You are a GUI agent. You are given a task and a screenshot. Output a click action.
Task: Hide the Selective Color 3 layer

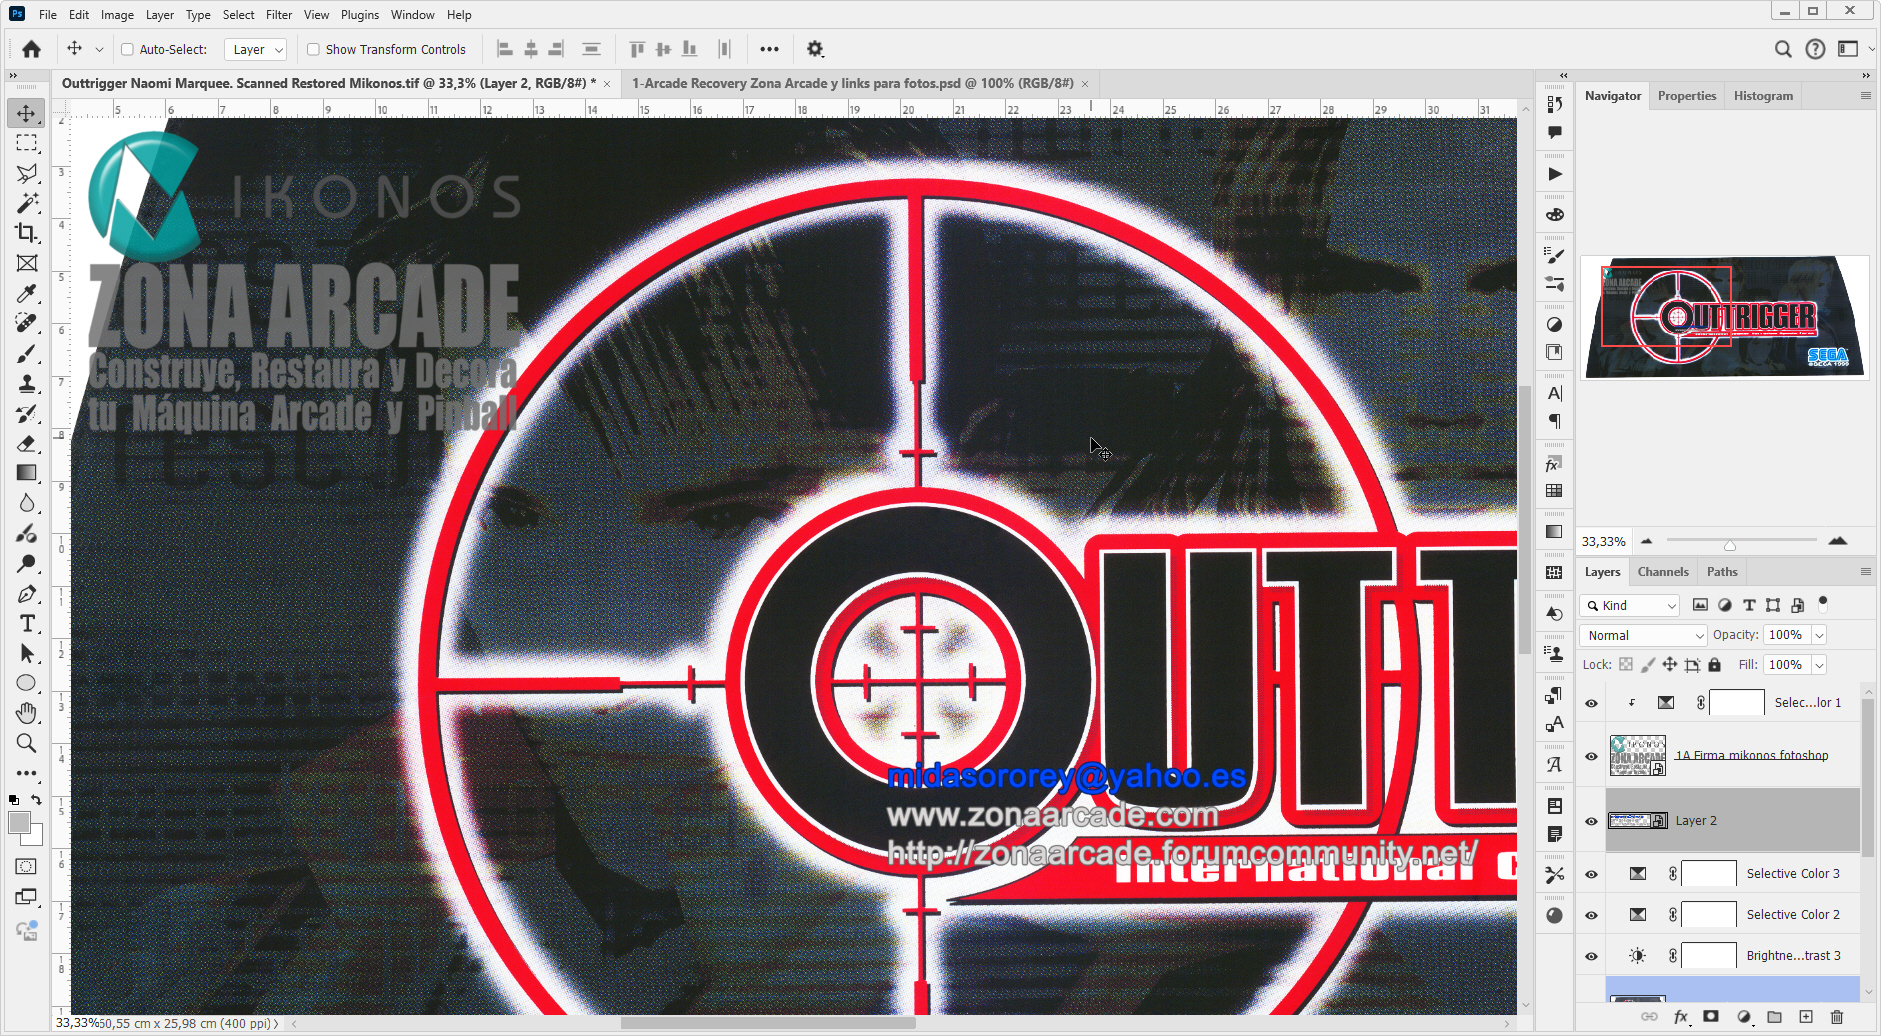pyautogui.click(x=1591, y=874)
